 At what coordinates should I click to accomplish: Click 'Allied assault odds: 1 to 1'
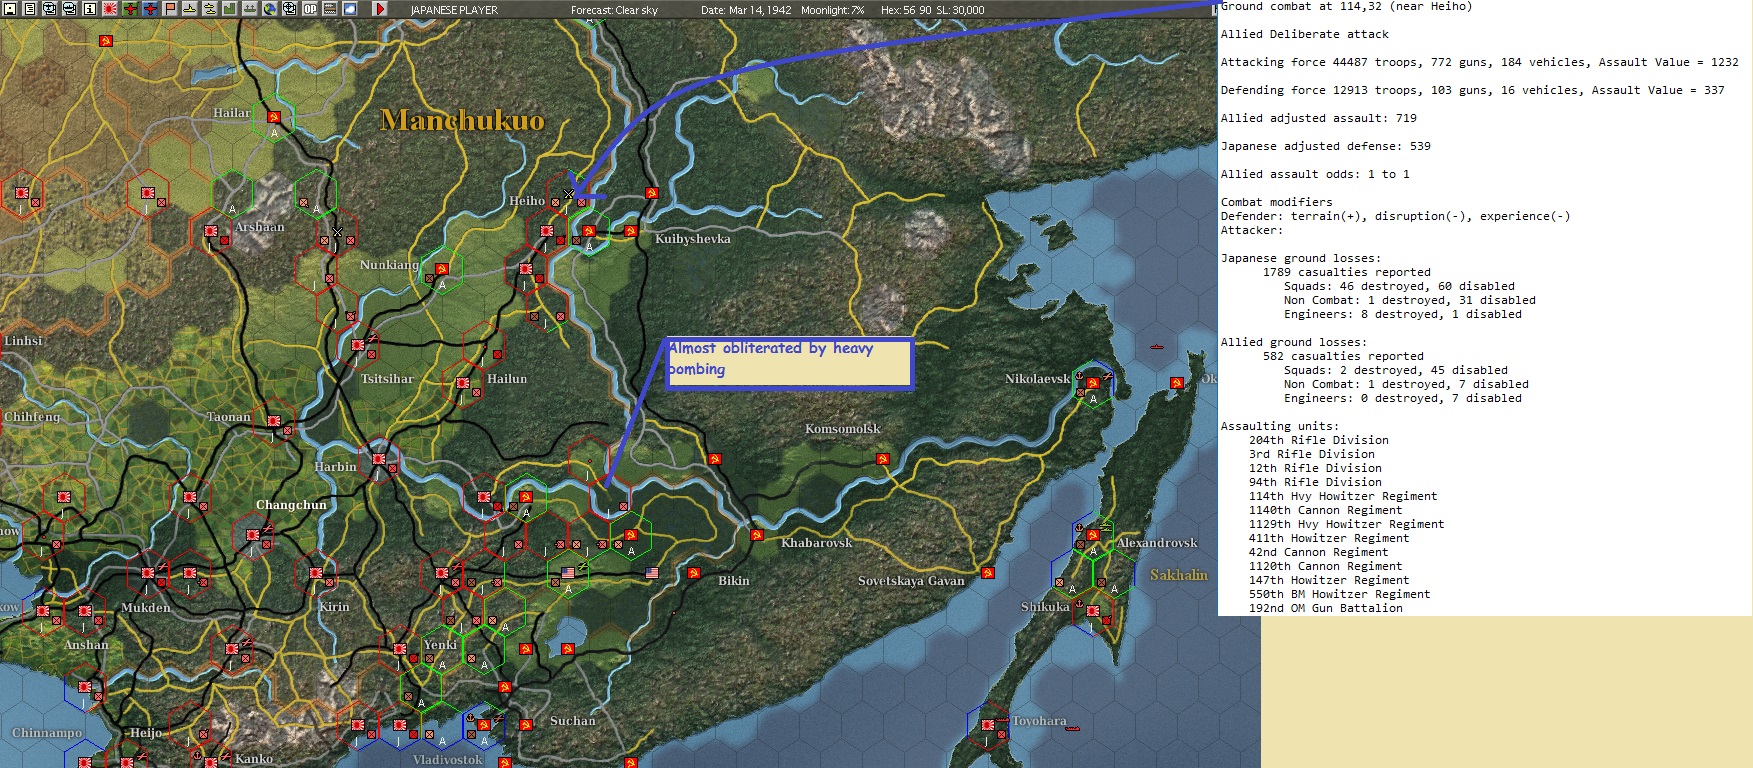(x=1315, y=174)
